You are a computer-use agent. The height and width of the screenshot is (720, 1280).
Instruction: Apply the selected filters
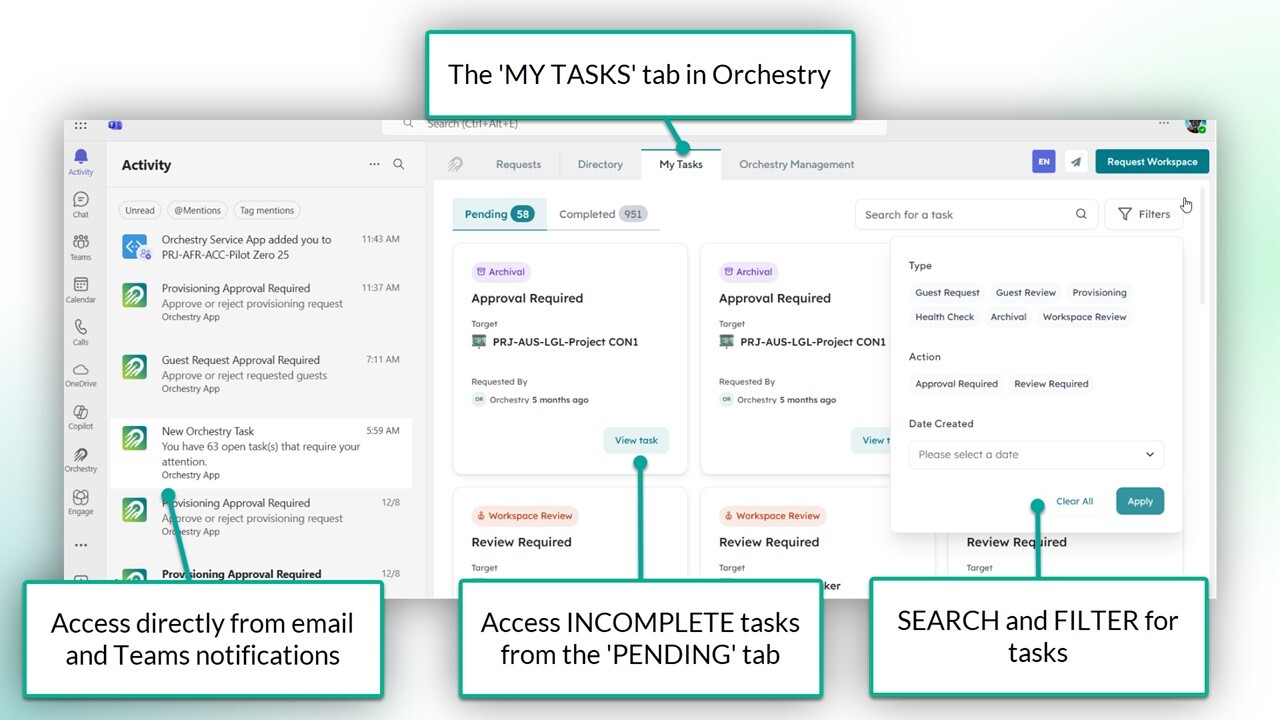pos(1140,502)
